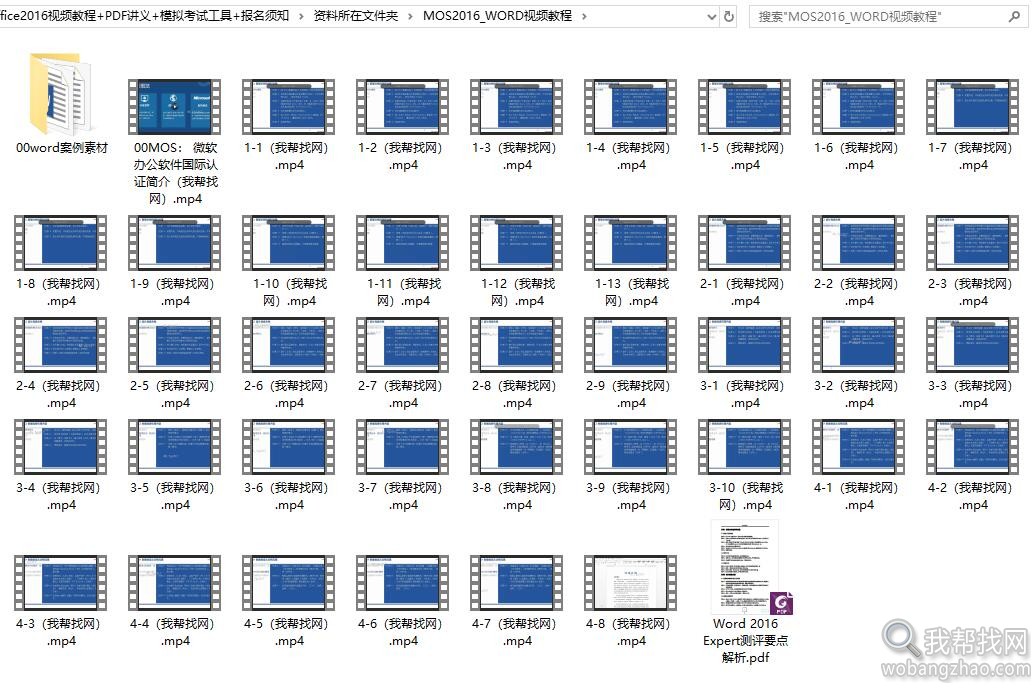Viewport: 1036px width, 688px height.
Task: Select the 1-8 mp4 video icon
Action: tap(61, 243)
